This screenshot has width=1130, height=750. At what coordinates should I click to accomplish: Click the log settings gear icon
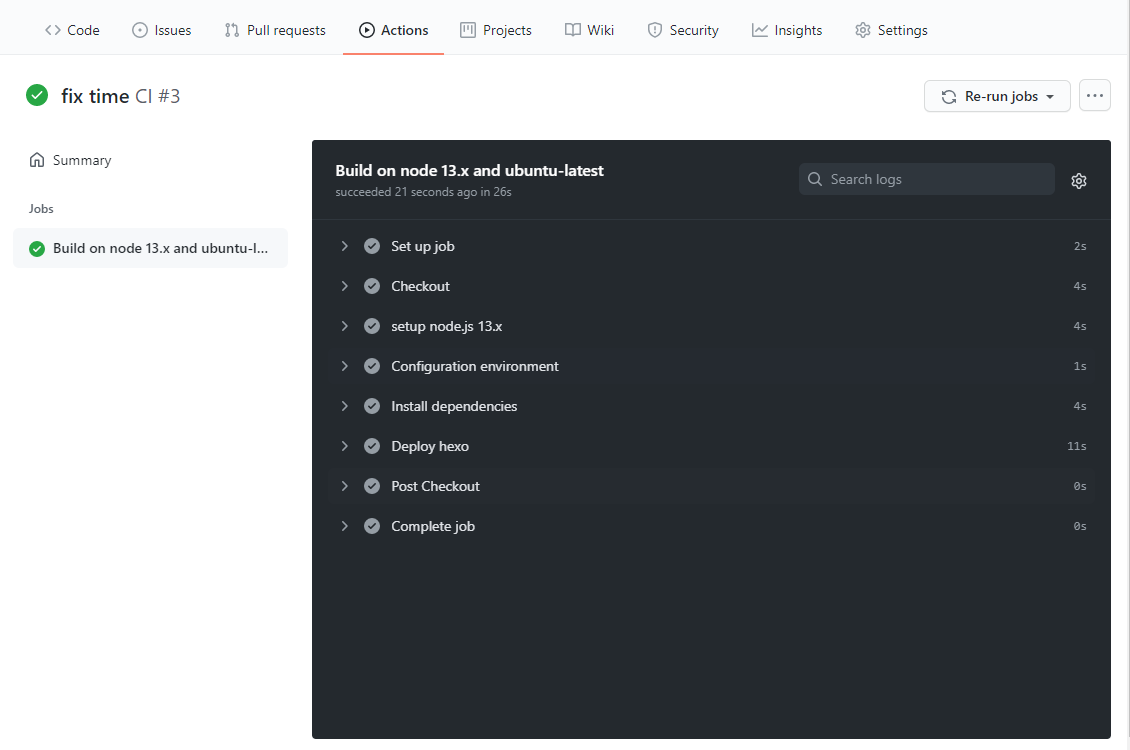(1078, 181)
